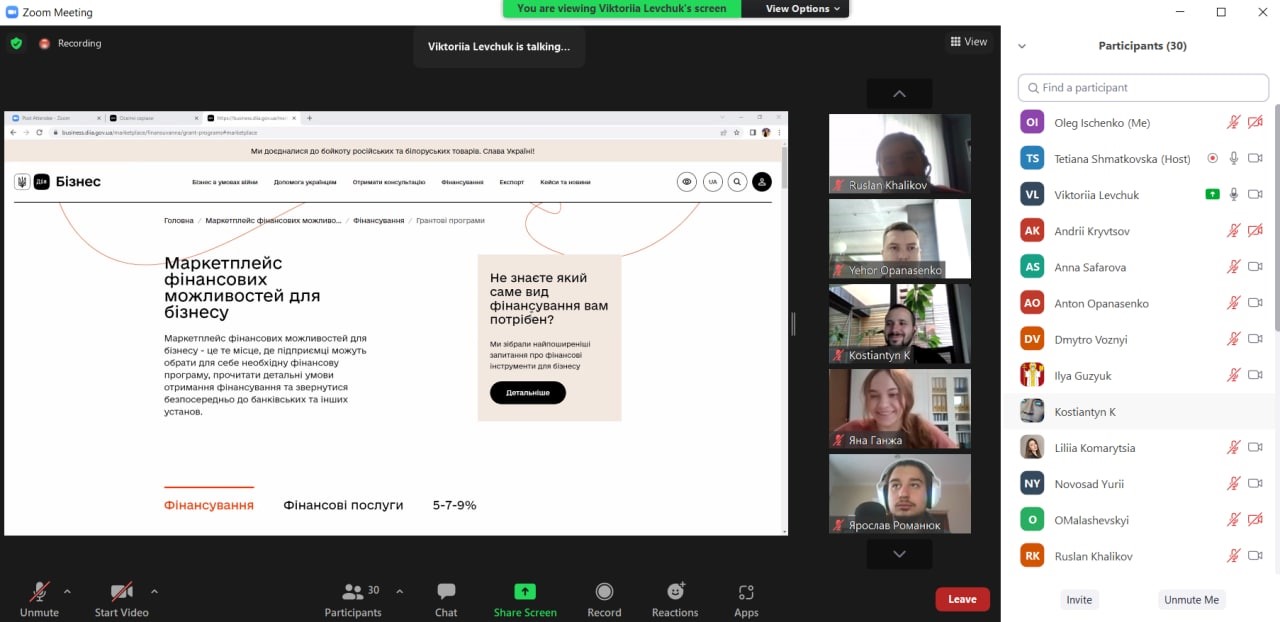Image resolution: width=1280 pixels, height=622 pixels.
Task: Start recording with the Record icon
Action: coord(604,592)
